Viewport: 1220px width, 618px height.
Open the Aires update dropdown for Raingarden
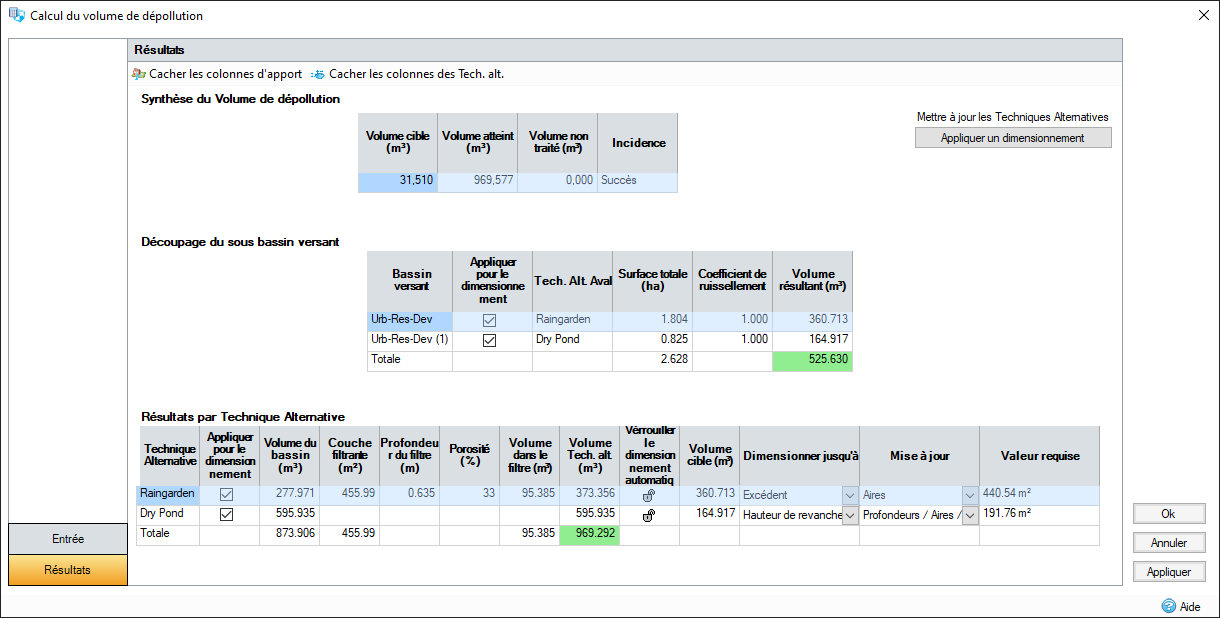(x=970, y=495)
